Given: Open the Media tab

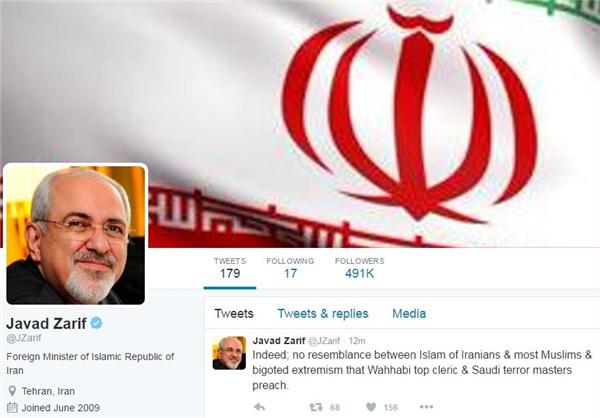Looking at the screenshot, I should [409, 314].
